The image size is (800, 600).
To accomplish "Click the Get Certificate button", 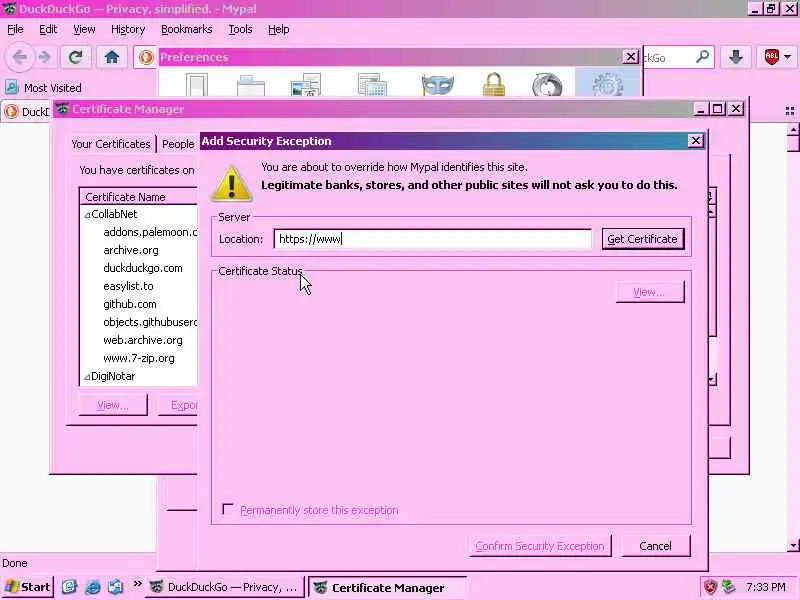I will [x=643, y=239].
